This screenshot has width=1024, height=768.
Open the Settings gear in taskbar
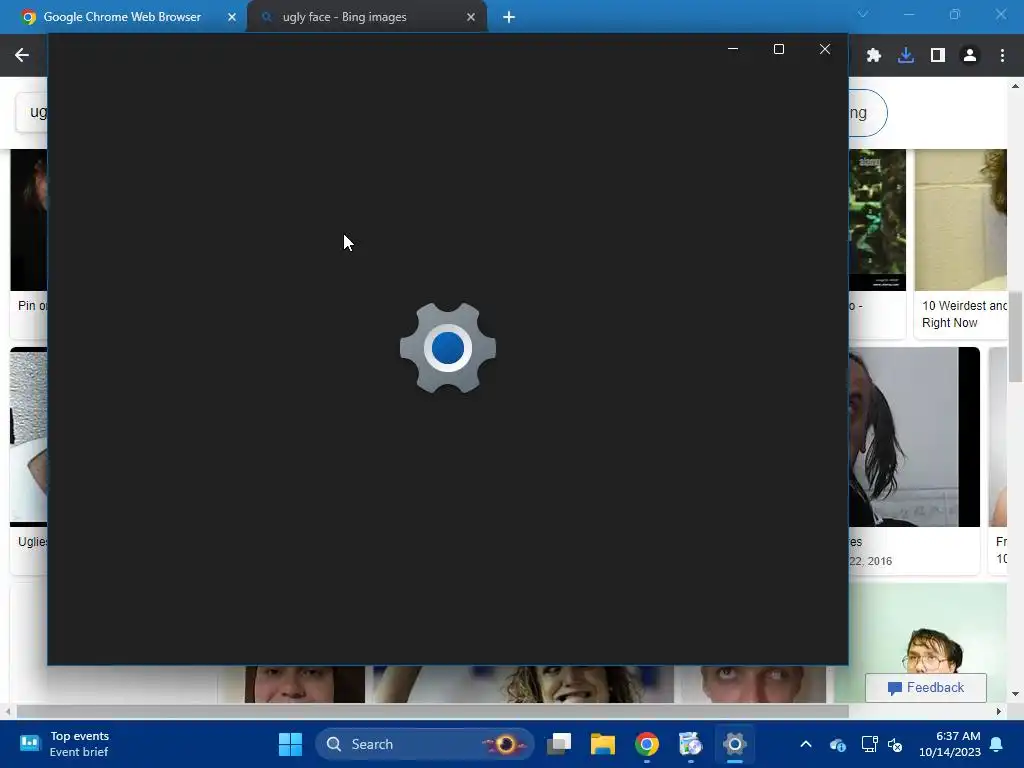[734, 744]
